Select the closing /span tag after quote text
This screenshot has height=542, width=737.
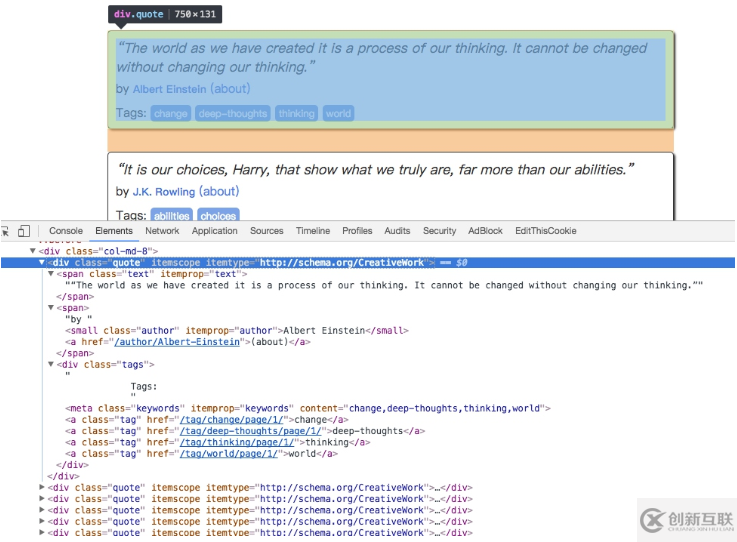75,297
